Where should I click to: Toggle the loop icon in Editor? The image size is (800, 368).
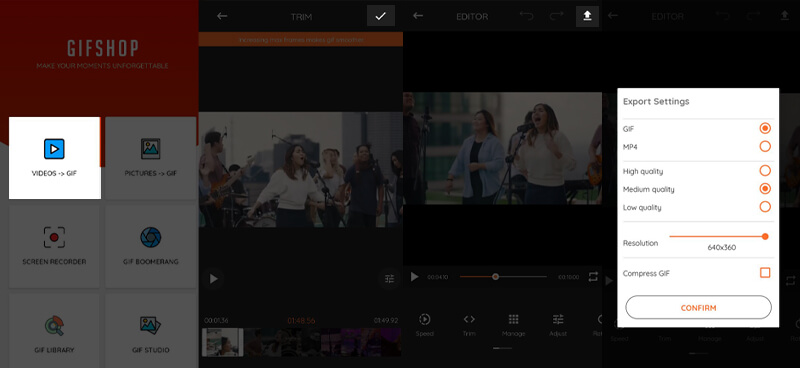[x=592, y=277]
